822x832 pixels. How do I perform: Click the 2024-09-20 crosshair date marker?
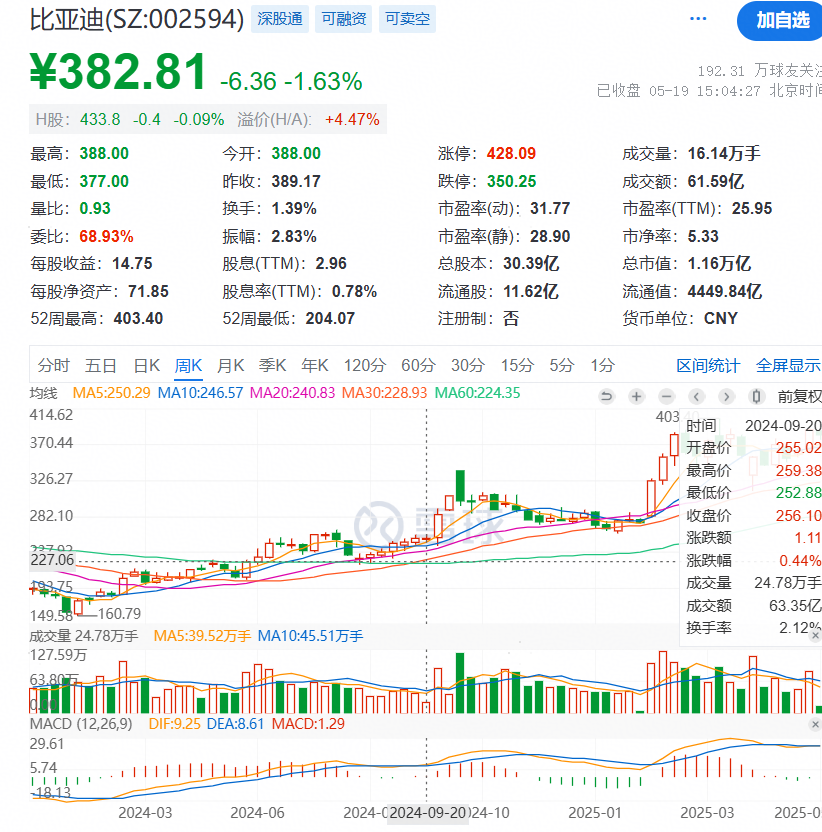click(429, 814)
